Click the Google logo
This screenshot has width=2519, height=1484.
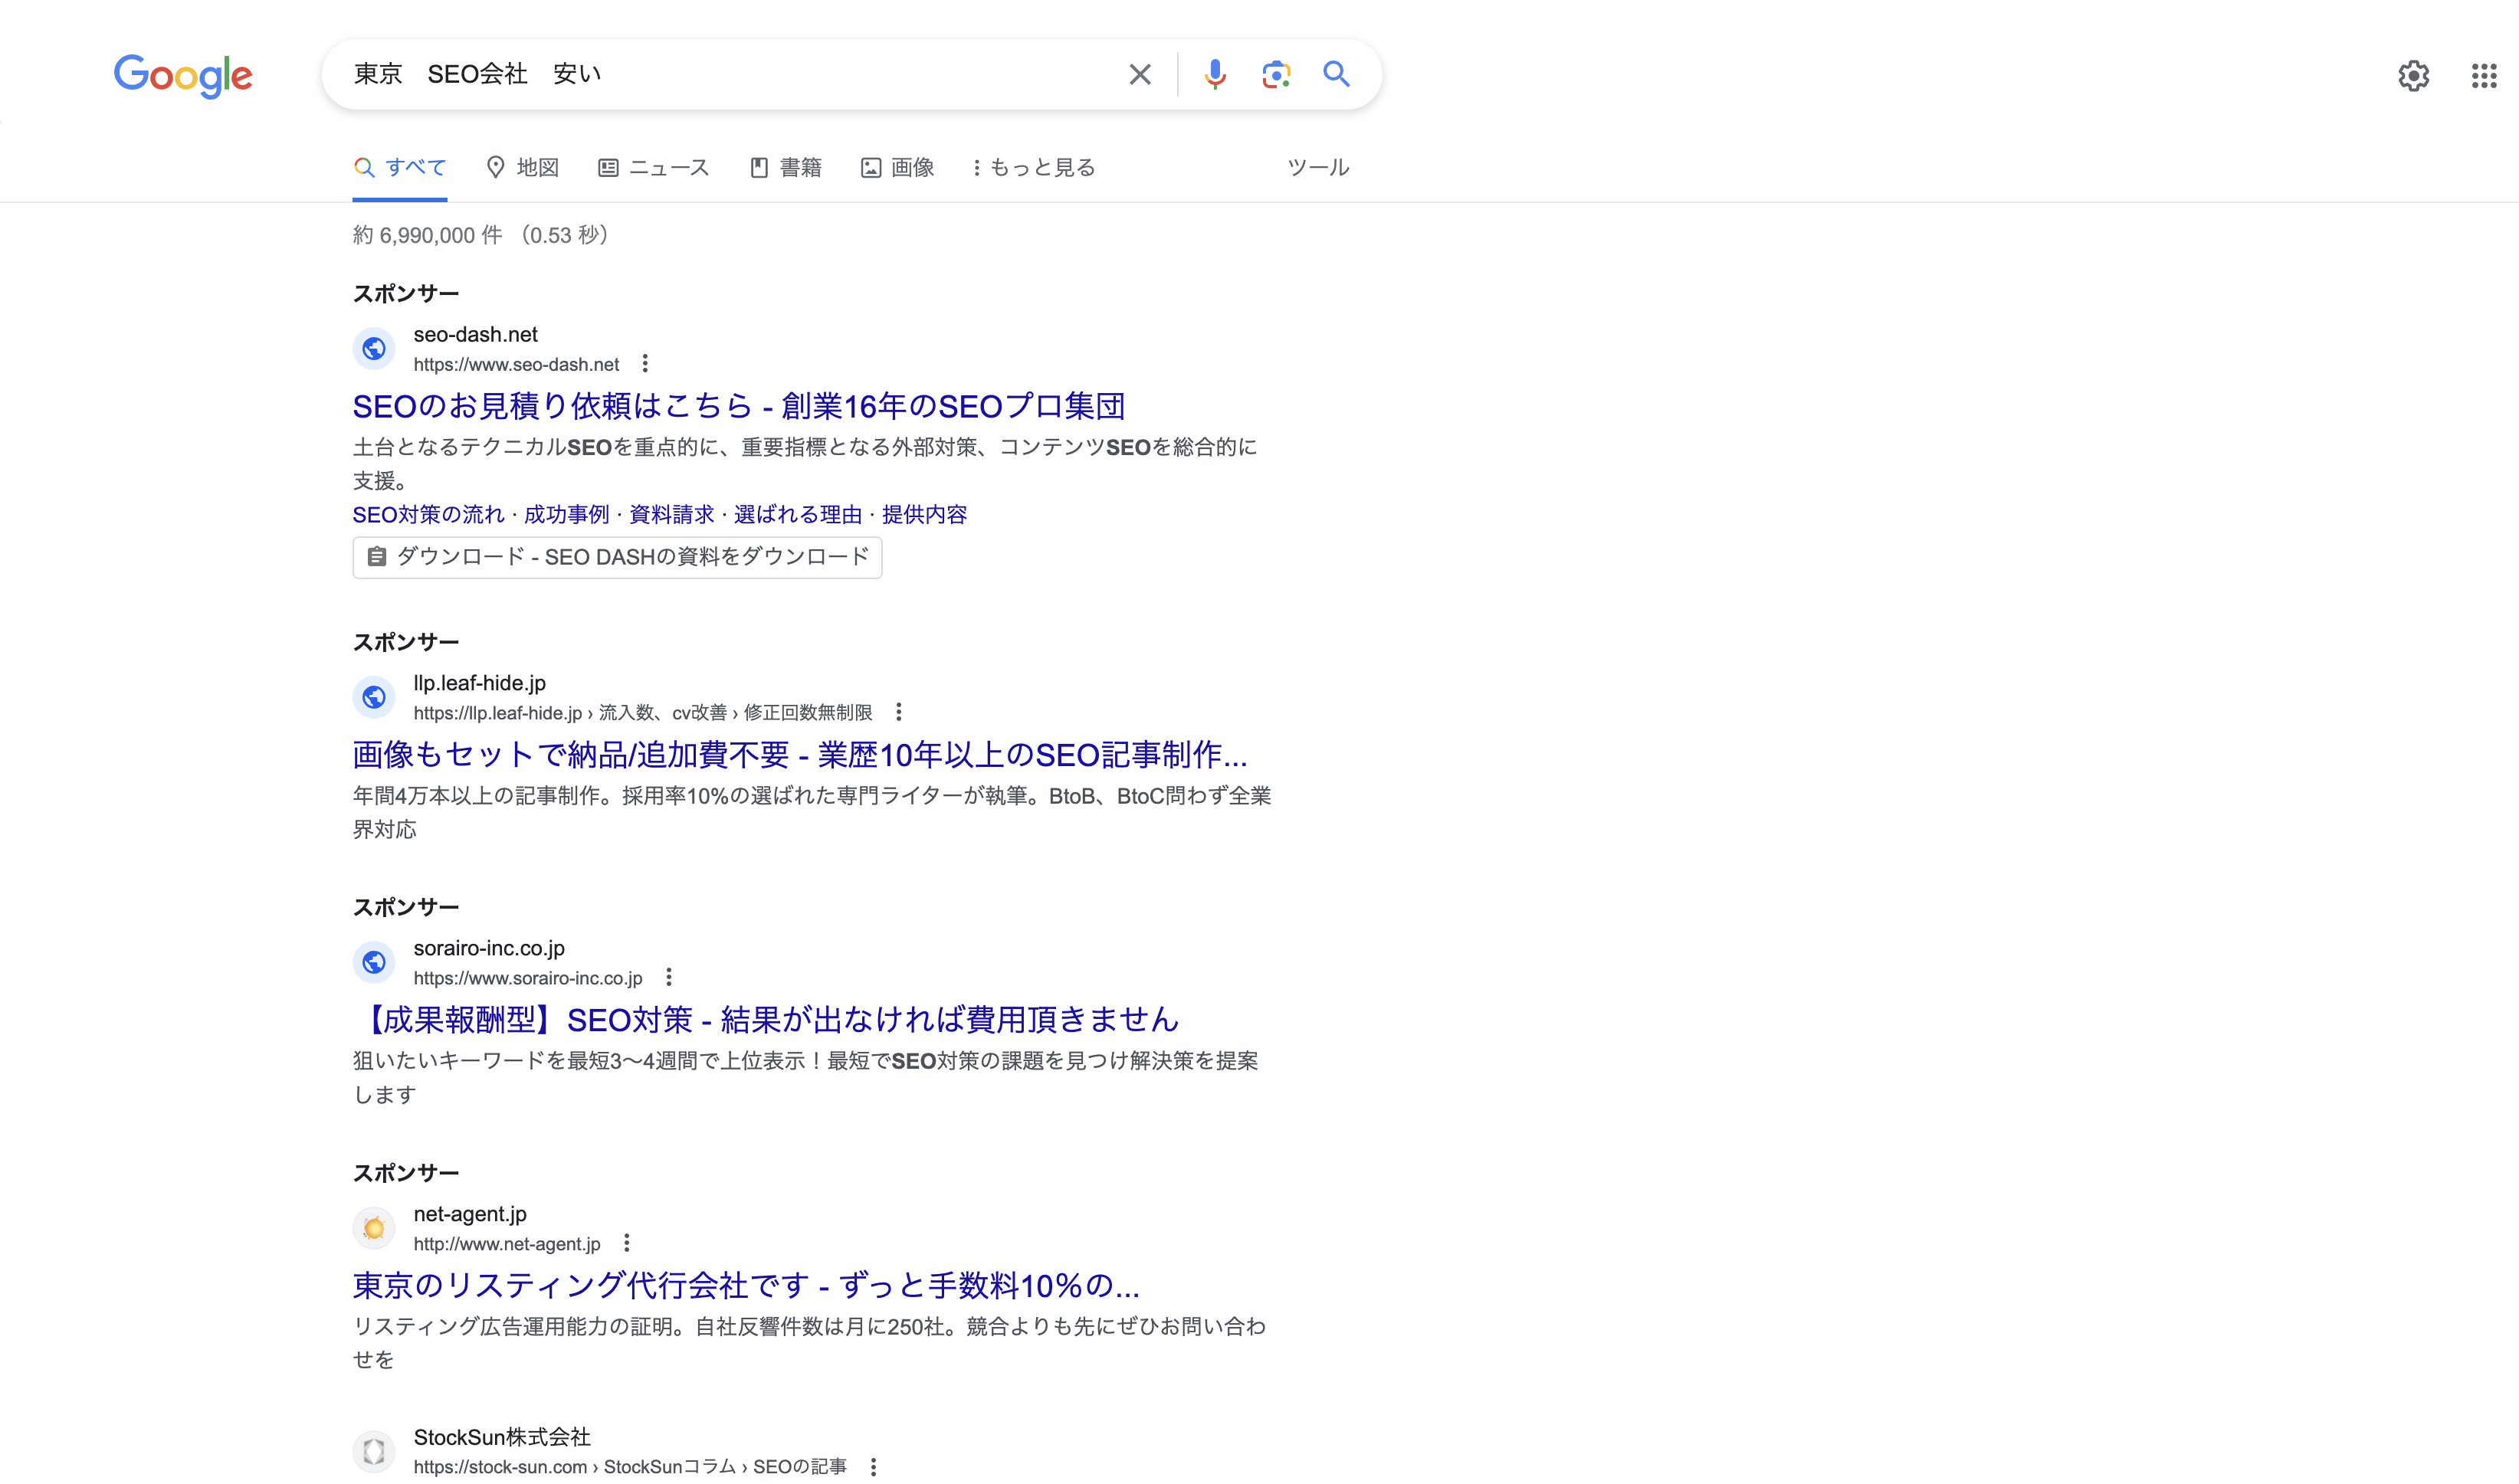point(183,75)
